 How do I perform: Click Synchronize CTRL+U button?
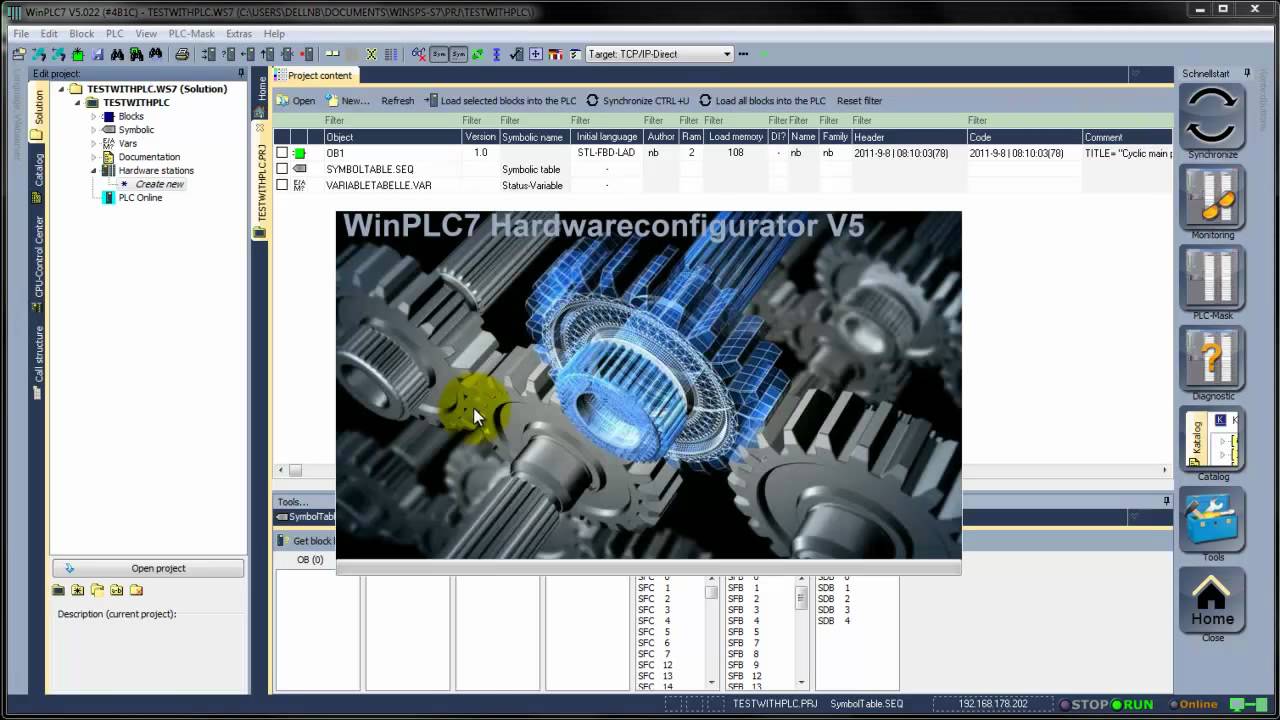click(x=638, y=100)
